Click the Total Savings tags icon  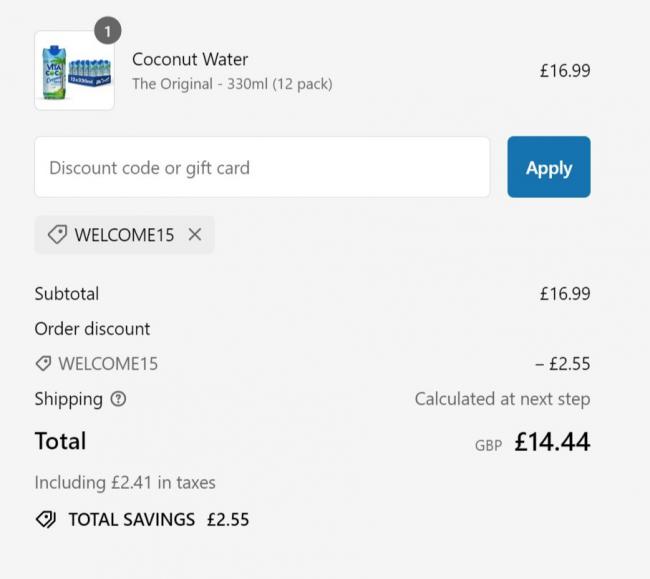tap(46, 519)
